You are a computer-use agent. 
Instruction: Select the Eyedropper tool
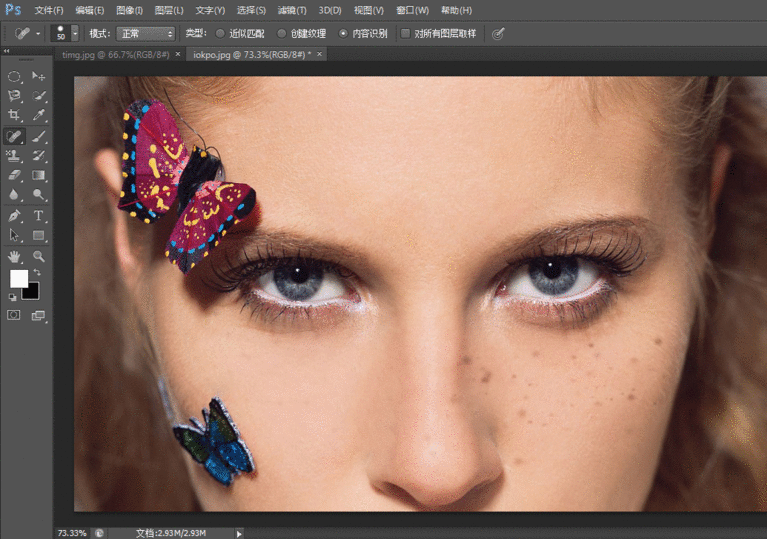39,116
